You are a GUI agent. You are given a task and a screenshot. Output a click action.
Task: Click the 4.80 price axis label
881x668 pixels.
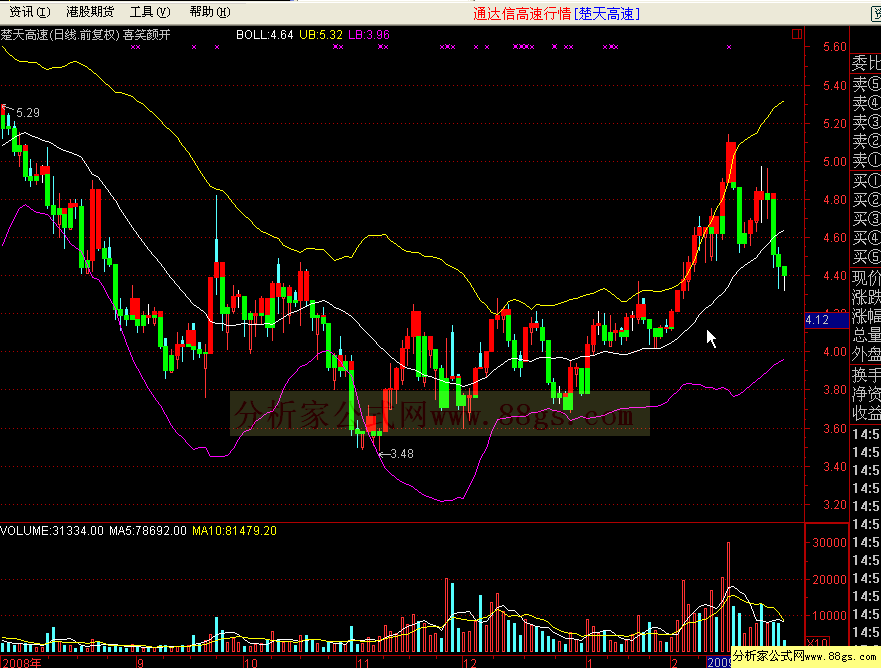(x=834, y=200)
